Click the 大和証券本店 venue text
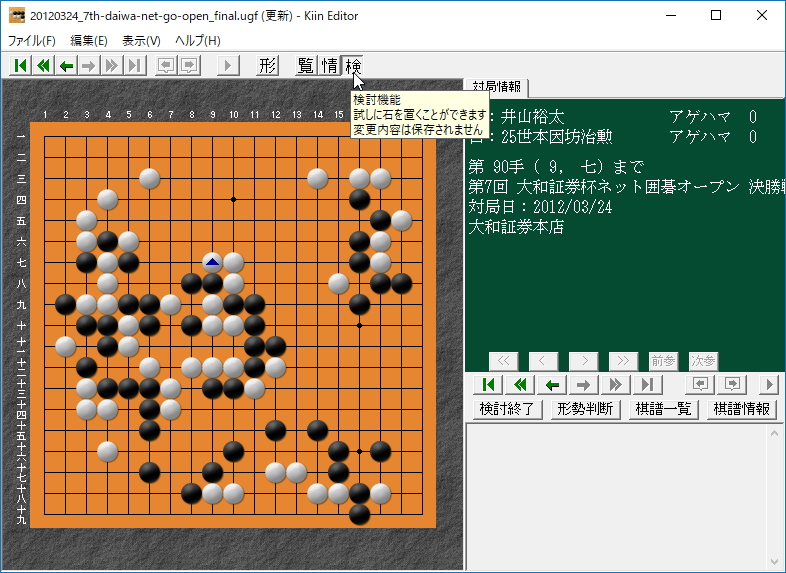 516,227
